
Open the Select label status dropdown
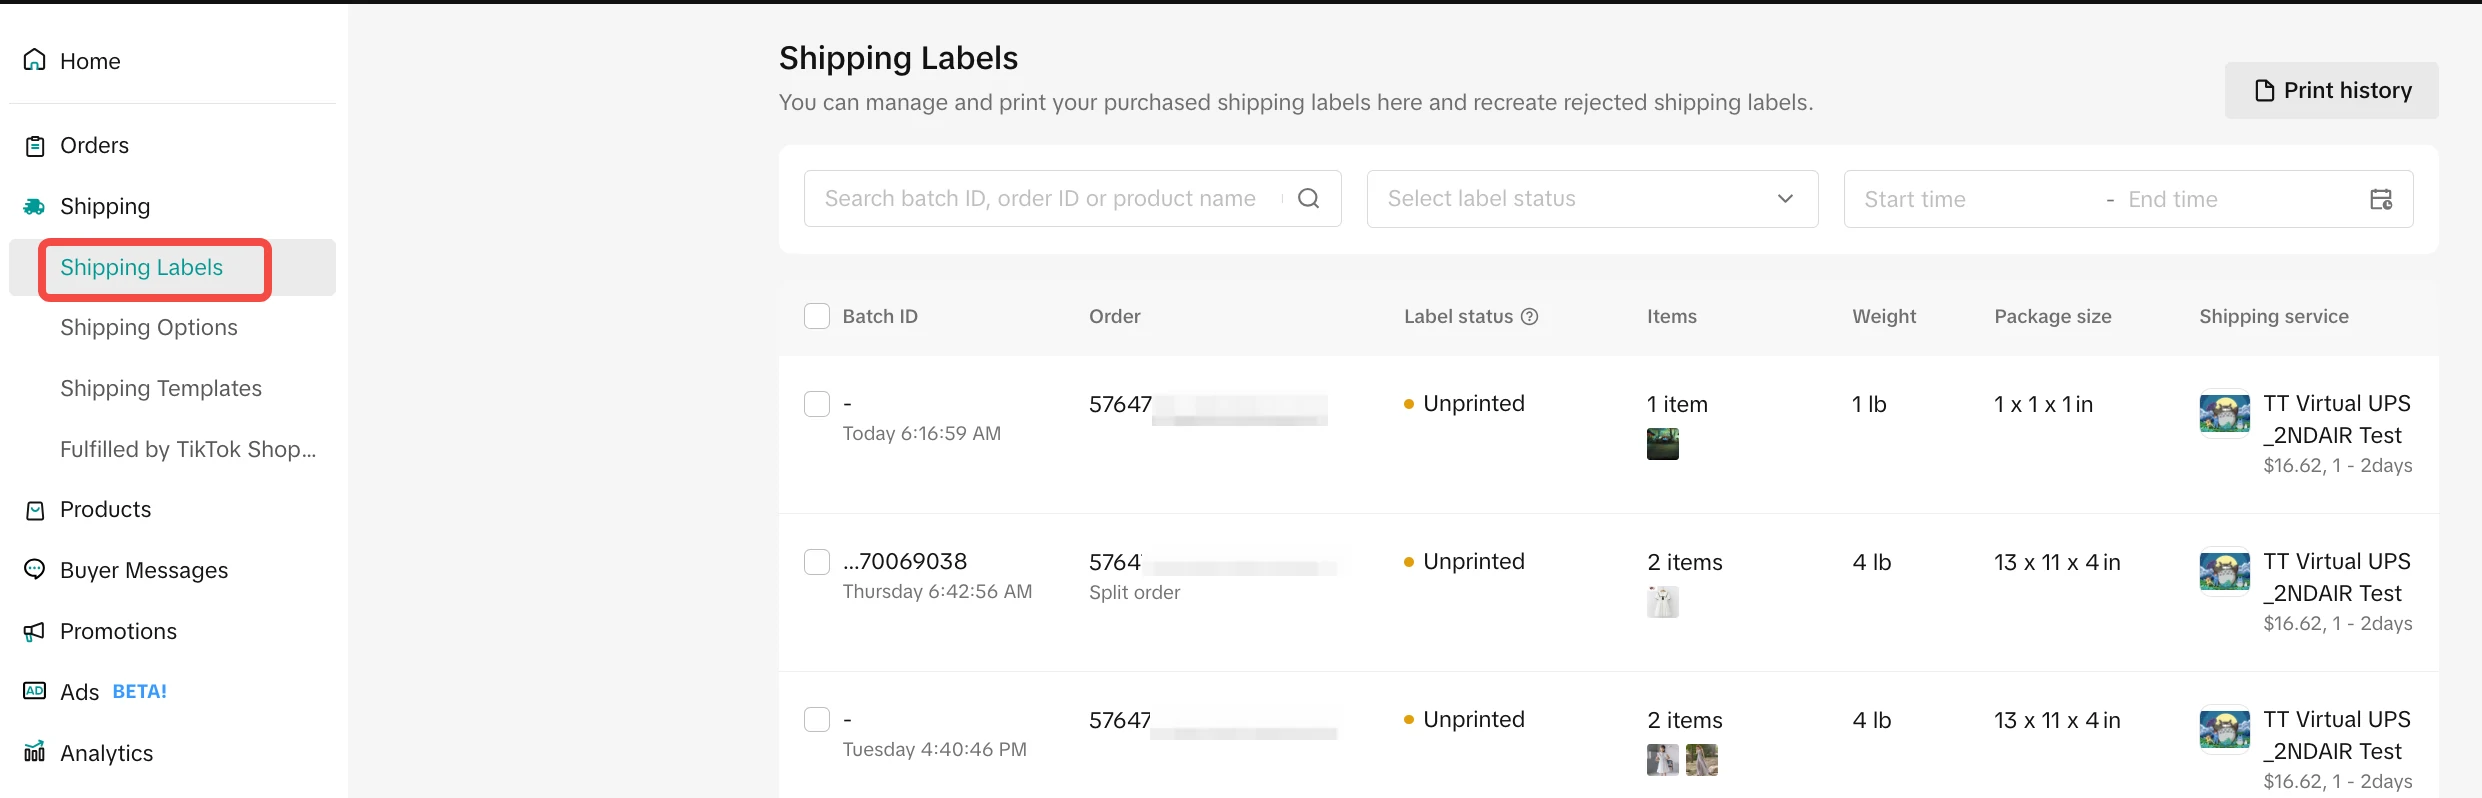pos(1591,199)
